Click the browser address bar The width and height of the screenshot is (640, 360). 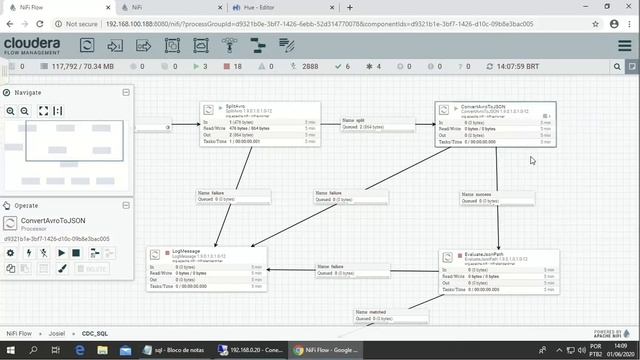[x=319, y=24]
